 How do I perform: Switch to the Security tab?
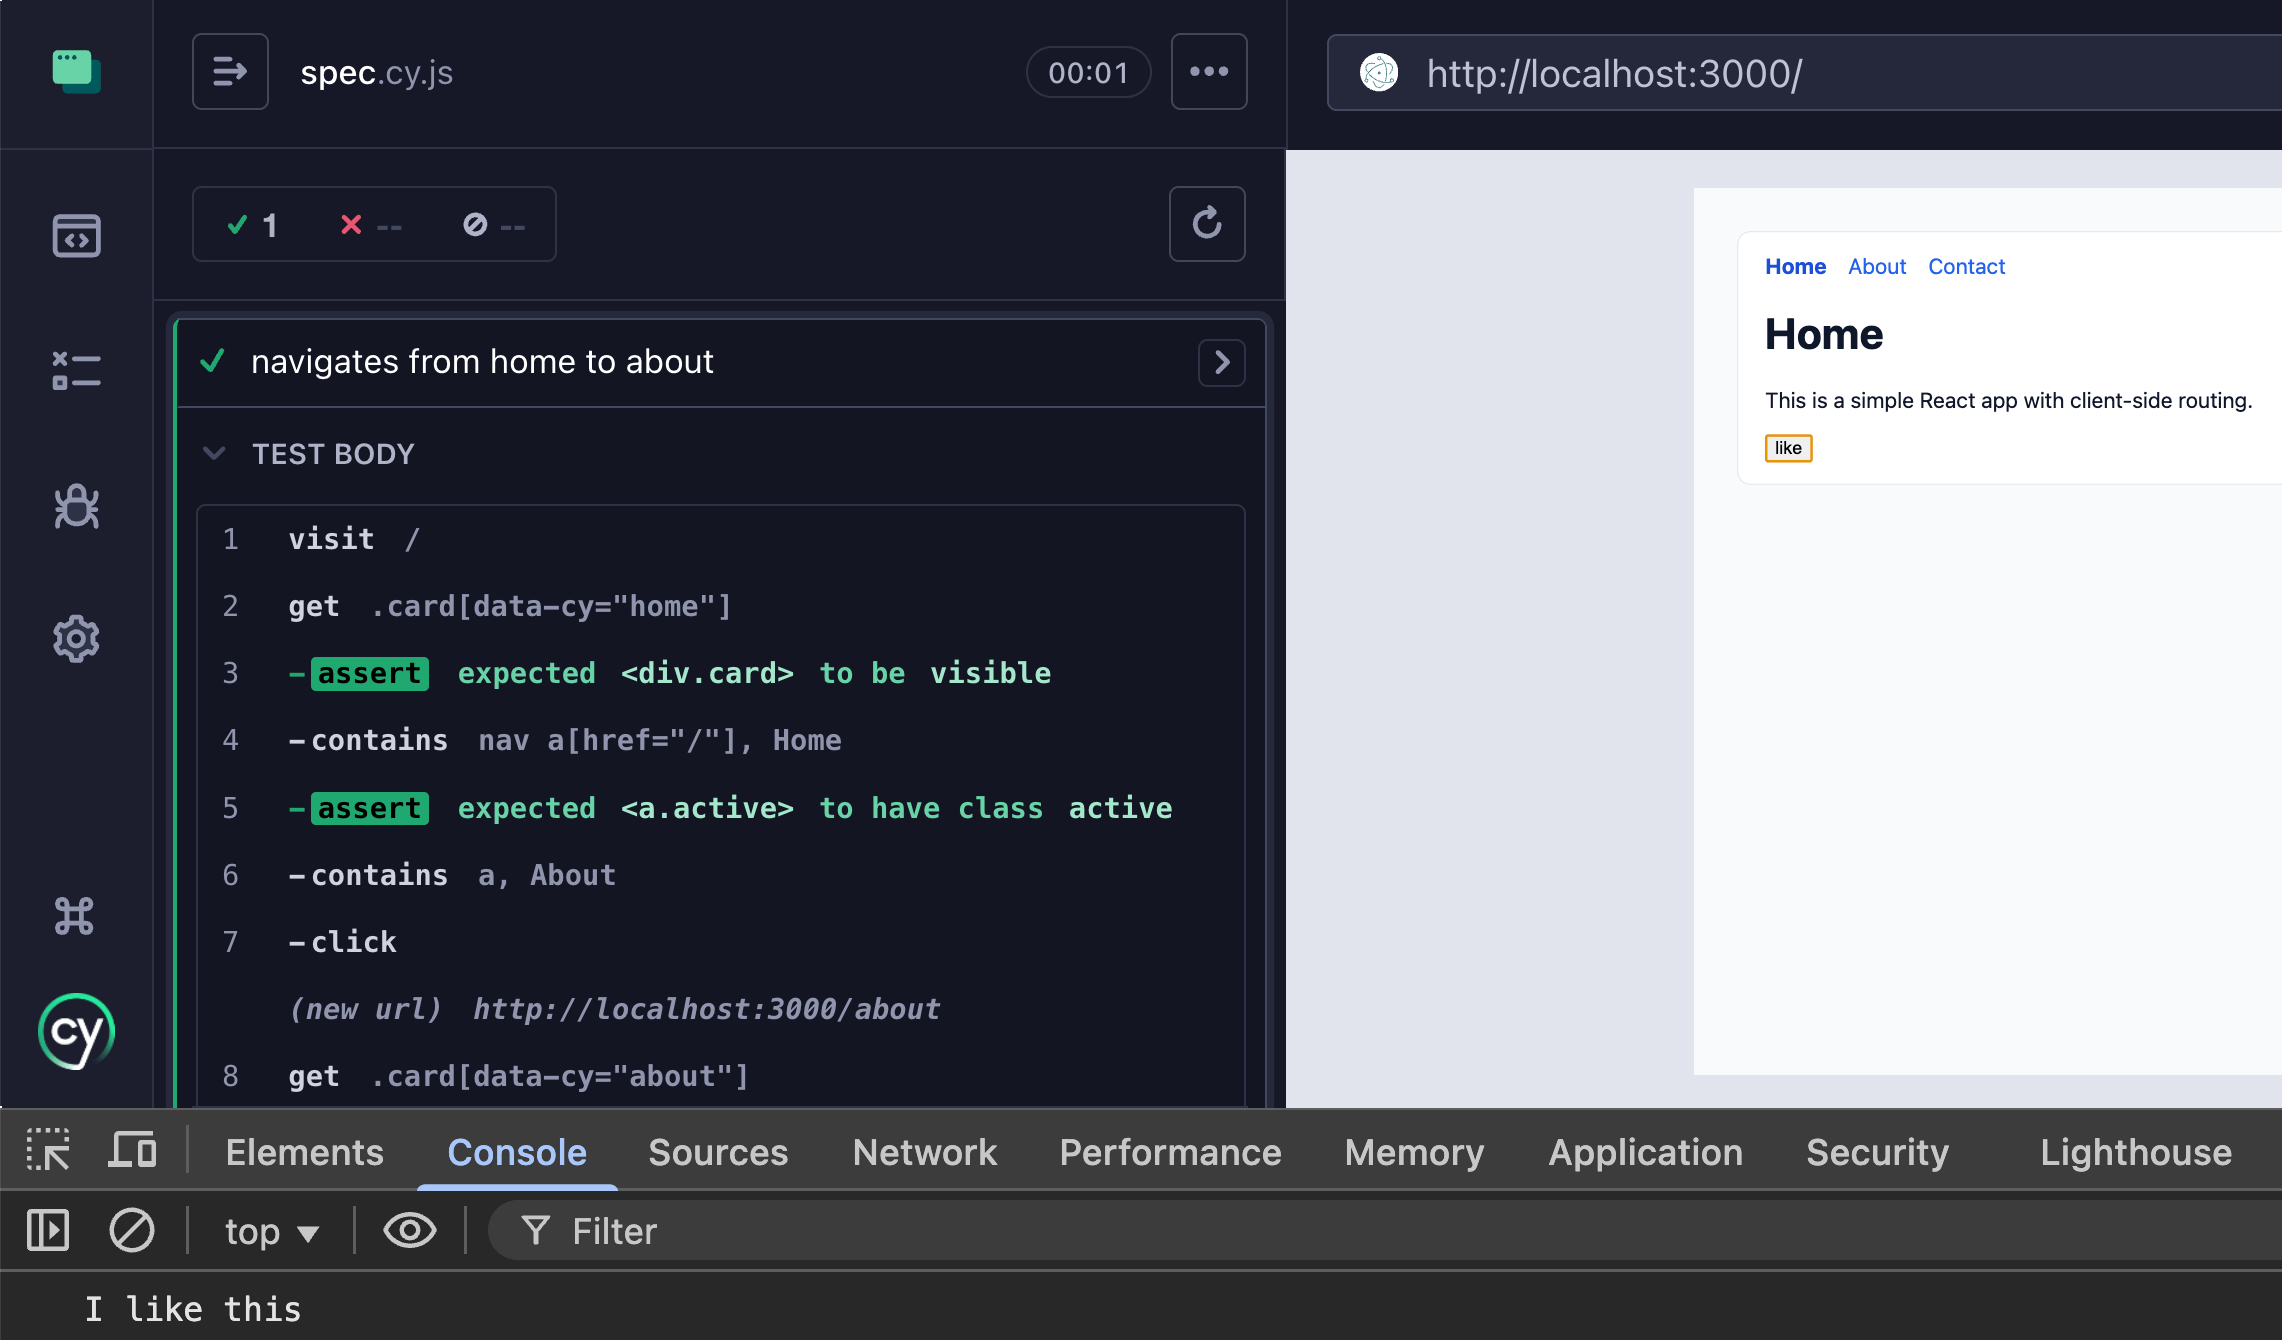(1877, 1152)
